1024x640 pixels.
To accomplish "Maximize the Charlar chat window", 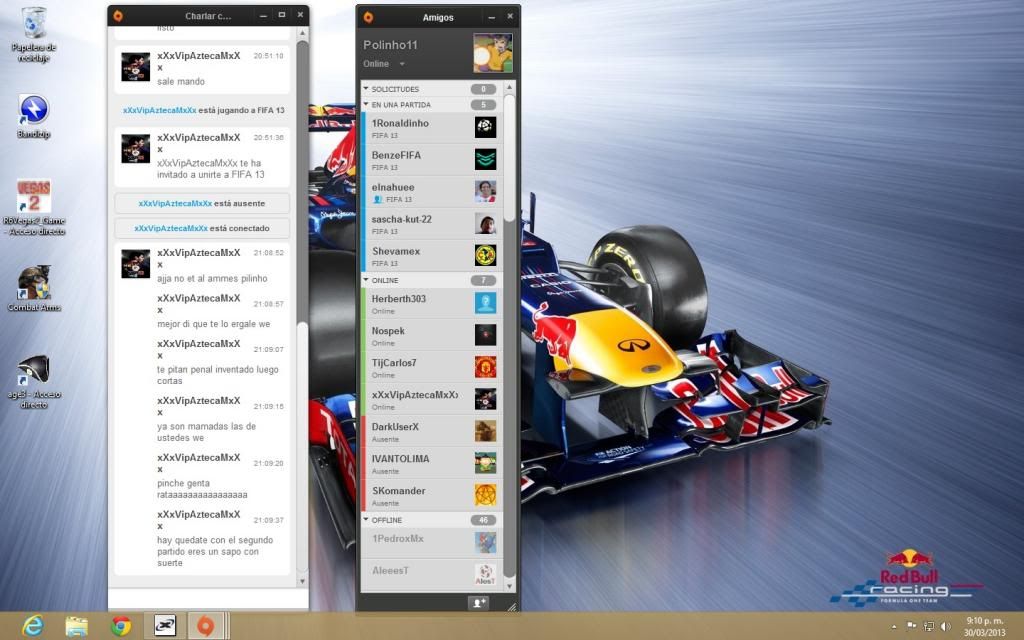I will click(x=281, y=15).
